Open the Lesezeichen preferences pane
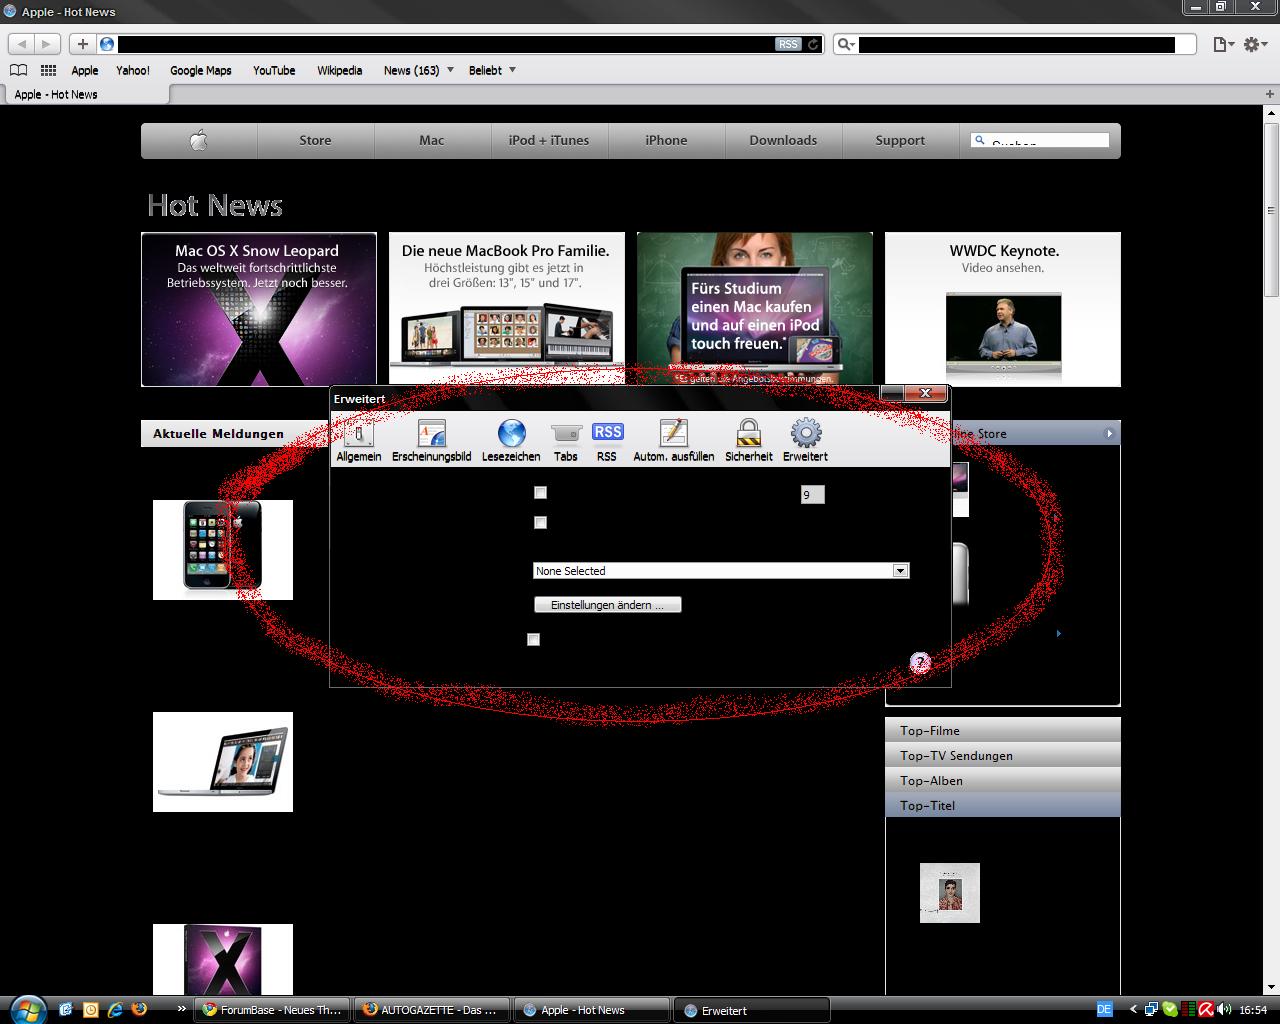This screenshot has width=1280, height=1024. point(511,440)
